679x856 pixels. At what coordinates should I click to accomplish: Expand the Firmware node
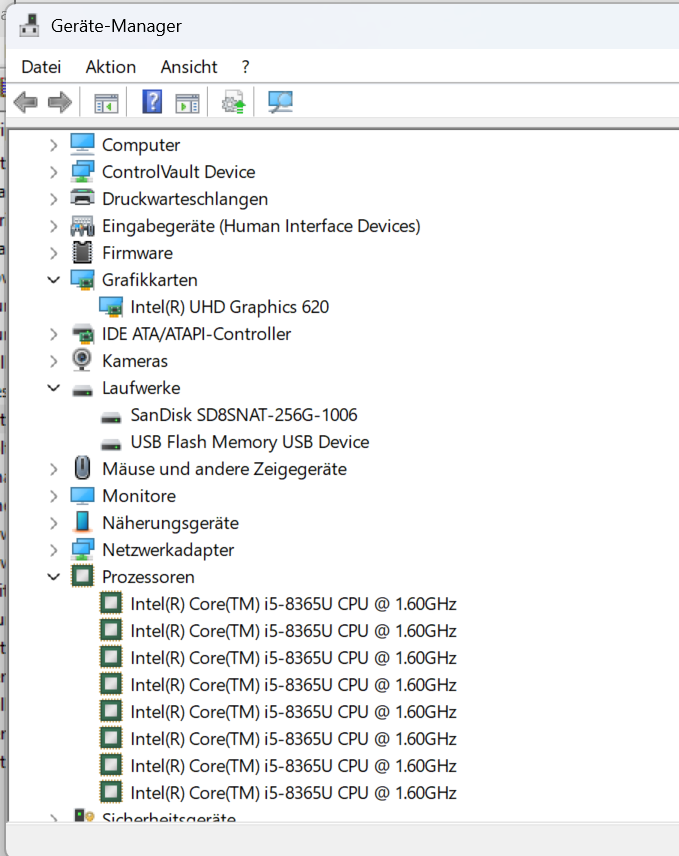[53, 253]
